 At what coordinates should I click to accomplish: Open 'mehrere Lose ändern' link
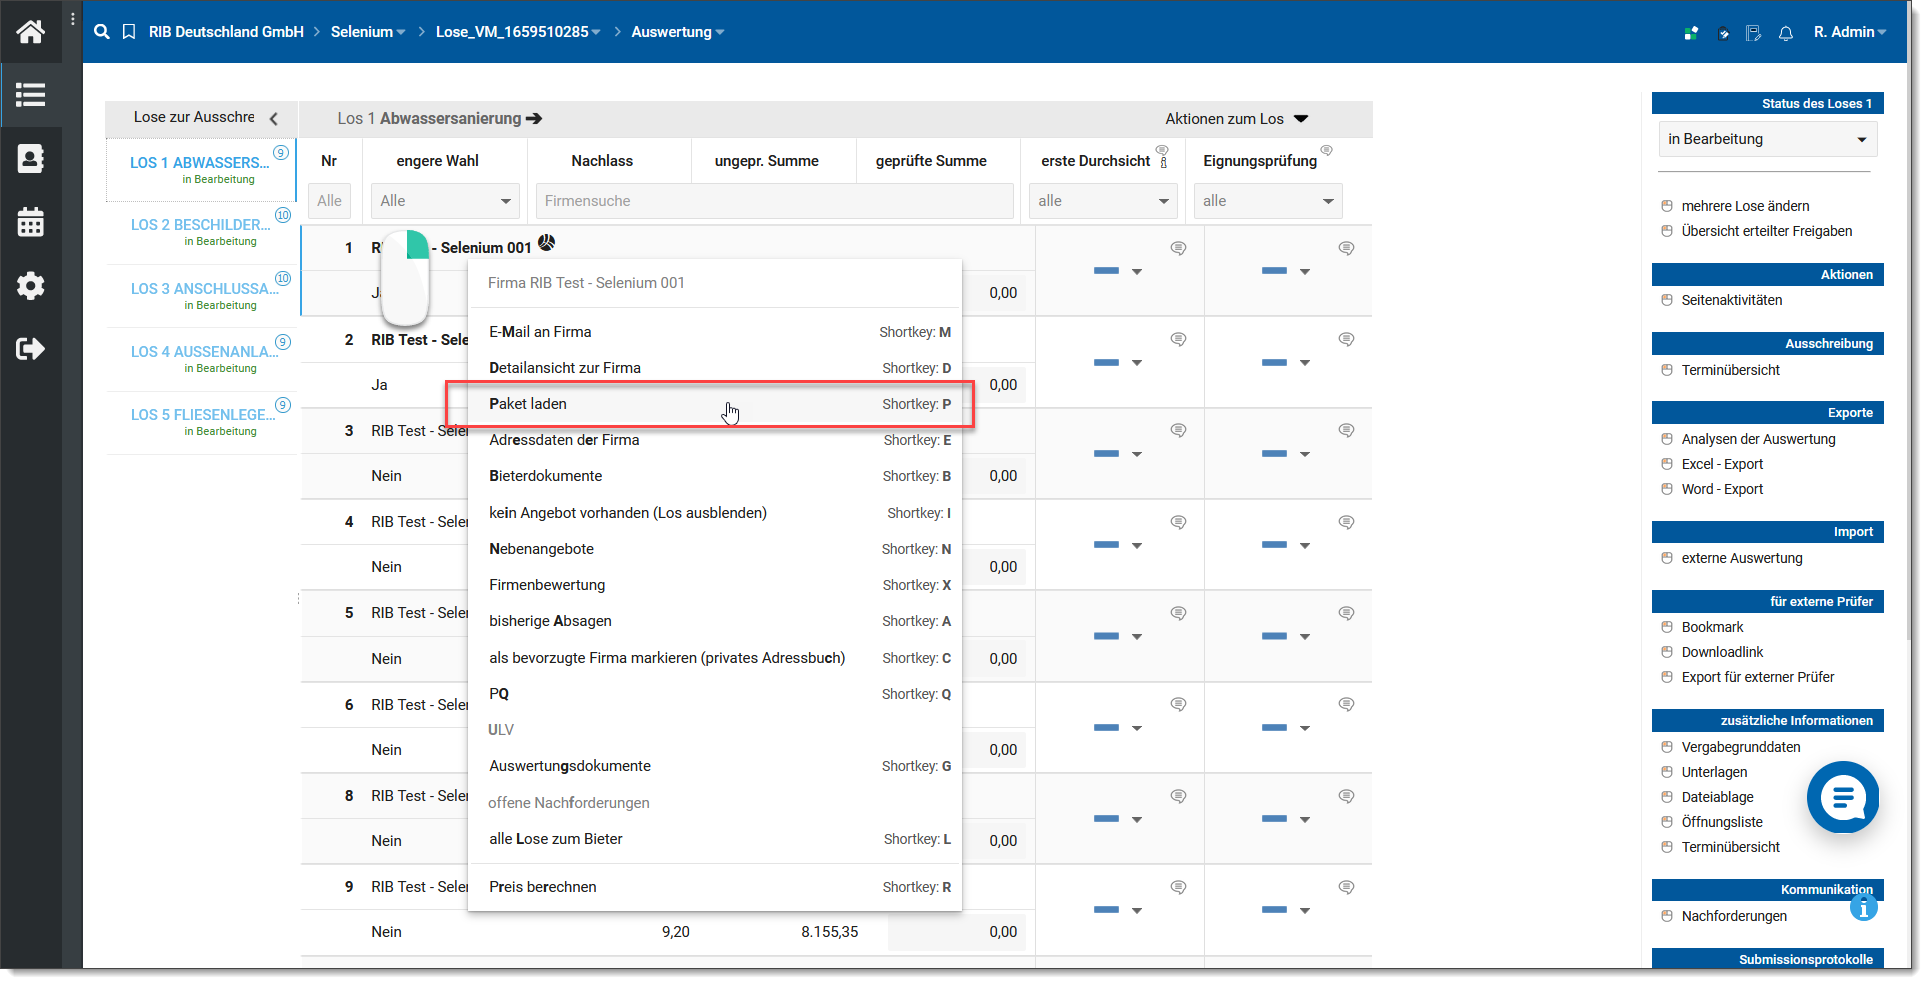(x=1745, y=206)
